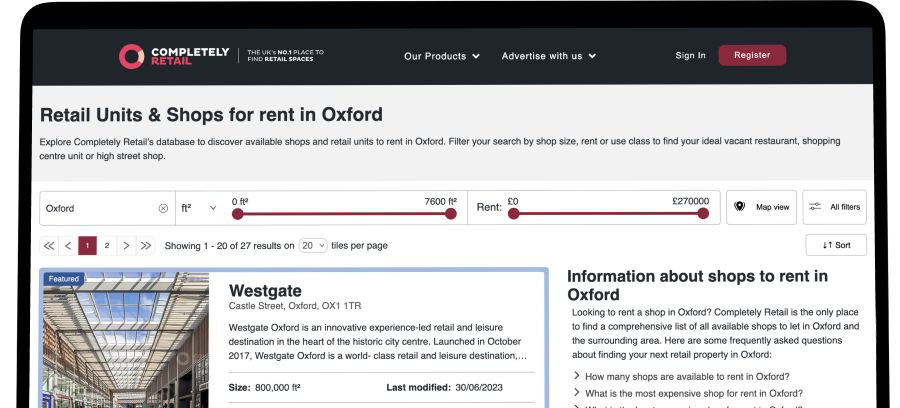Click the sliders icon in All filters
The height and width of the screenshot is (408, 900).
pyautogui.click(x=815, y=207)
